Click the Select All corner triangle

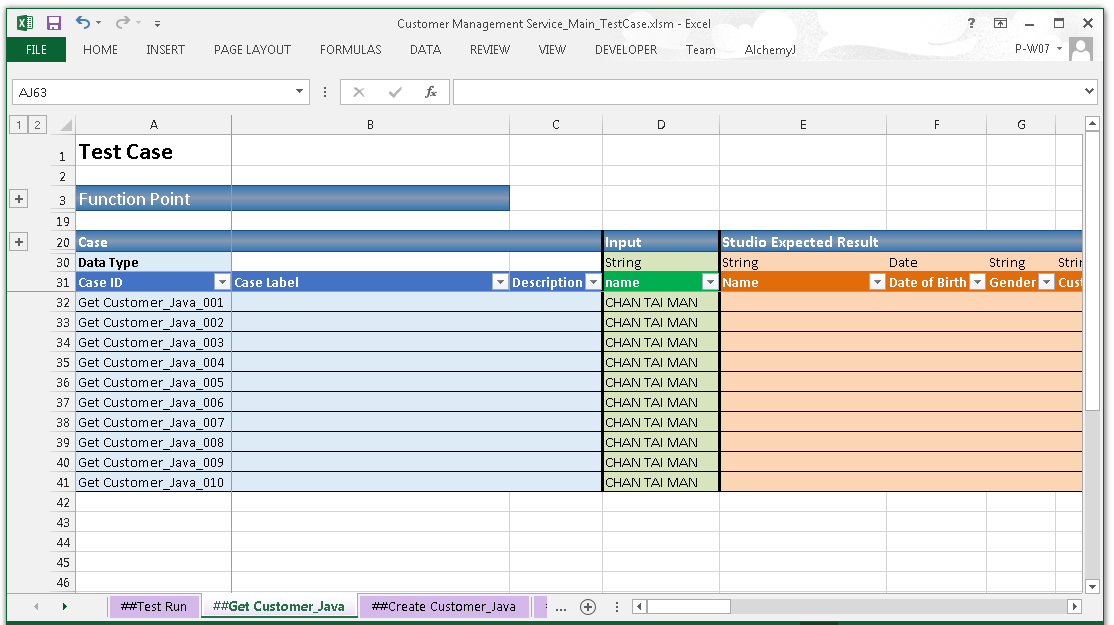coord(65,125)
